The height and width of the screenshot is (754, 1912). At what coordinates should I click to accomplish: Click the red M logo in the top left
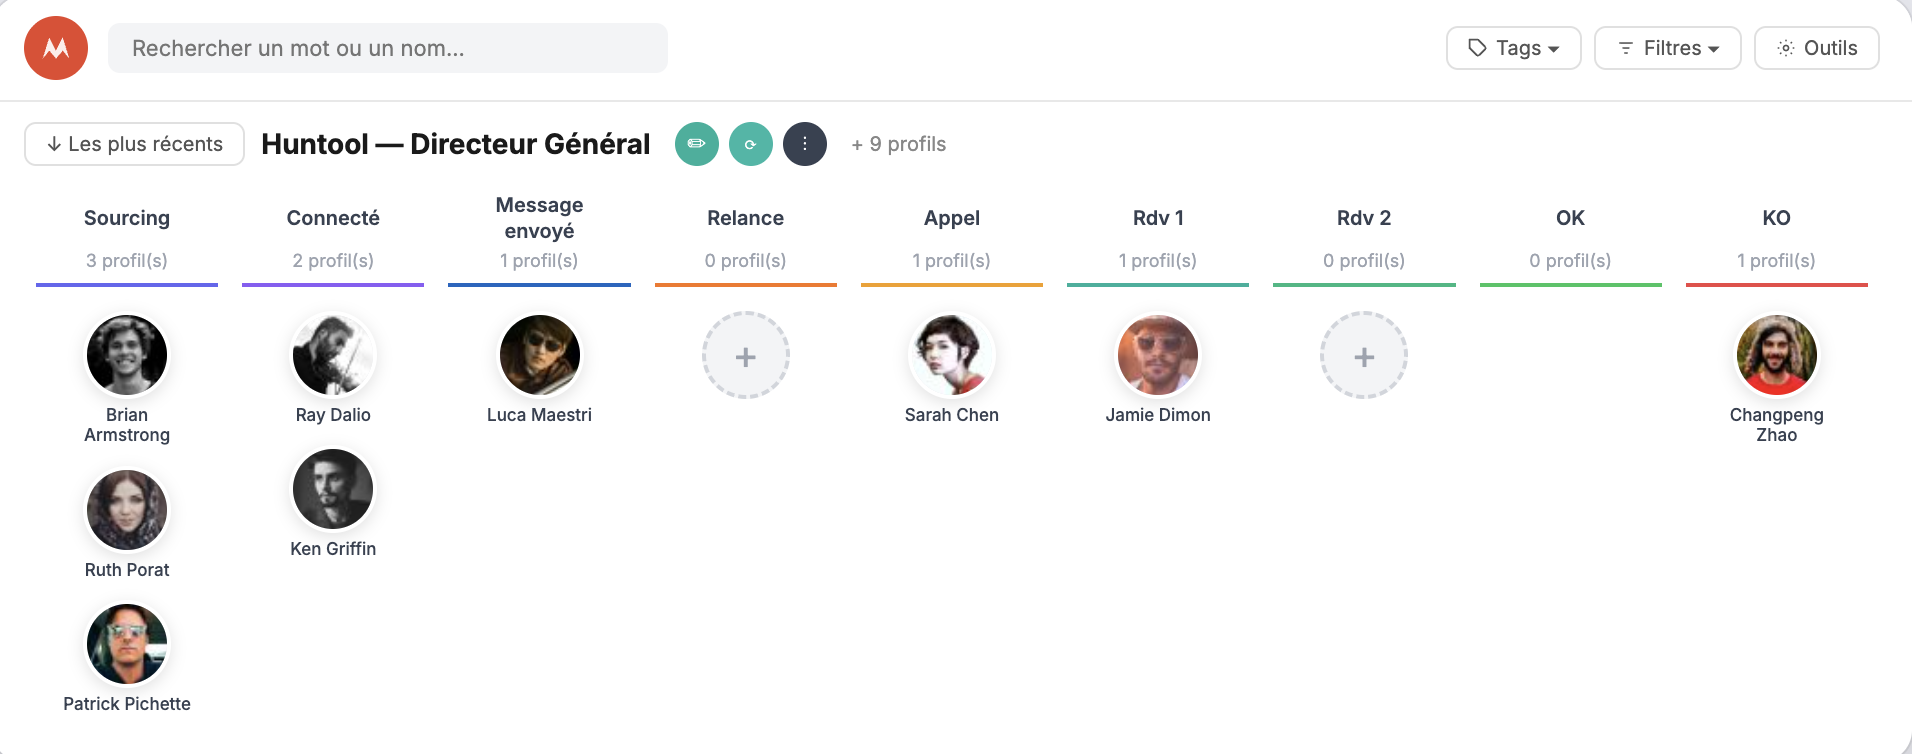pos(56,47)
